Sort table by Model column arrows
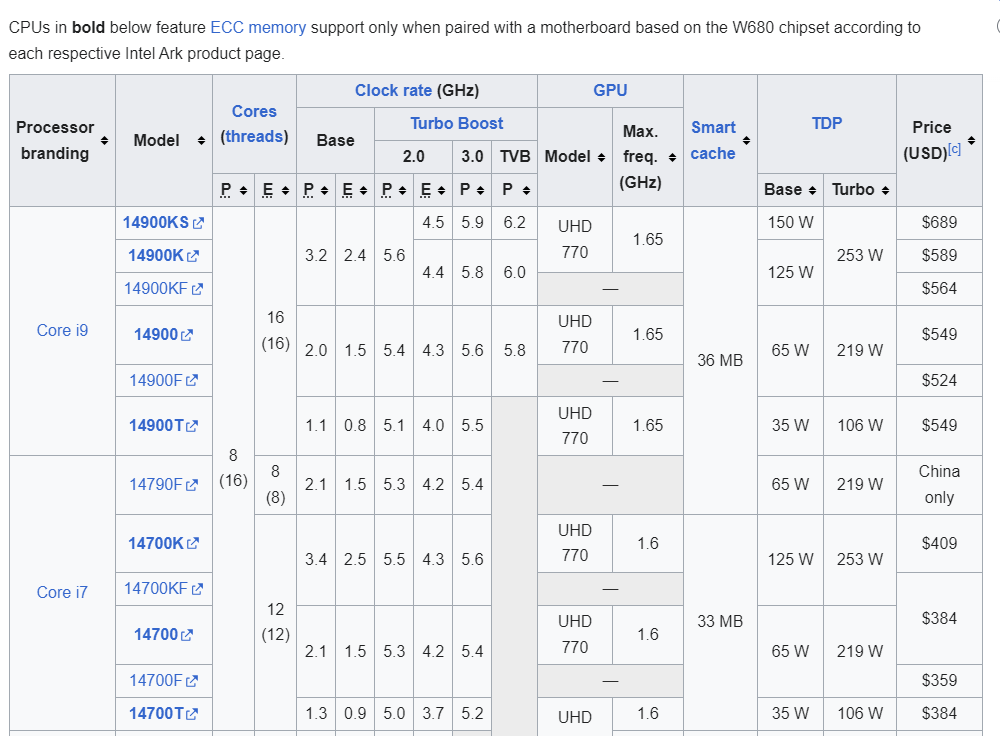The height and width of the screenshot is (736, 1000). tap(201, 140)
